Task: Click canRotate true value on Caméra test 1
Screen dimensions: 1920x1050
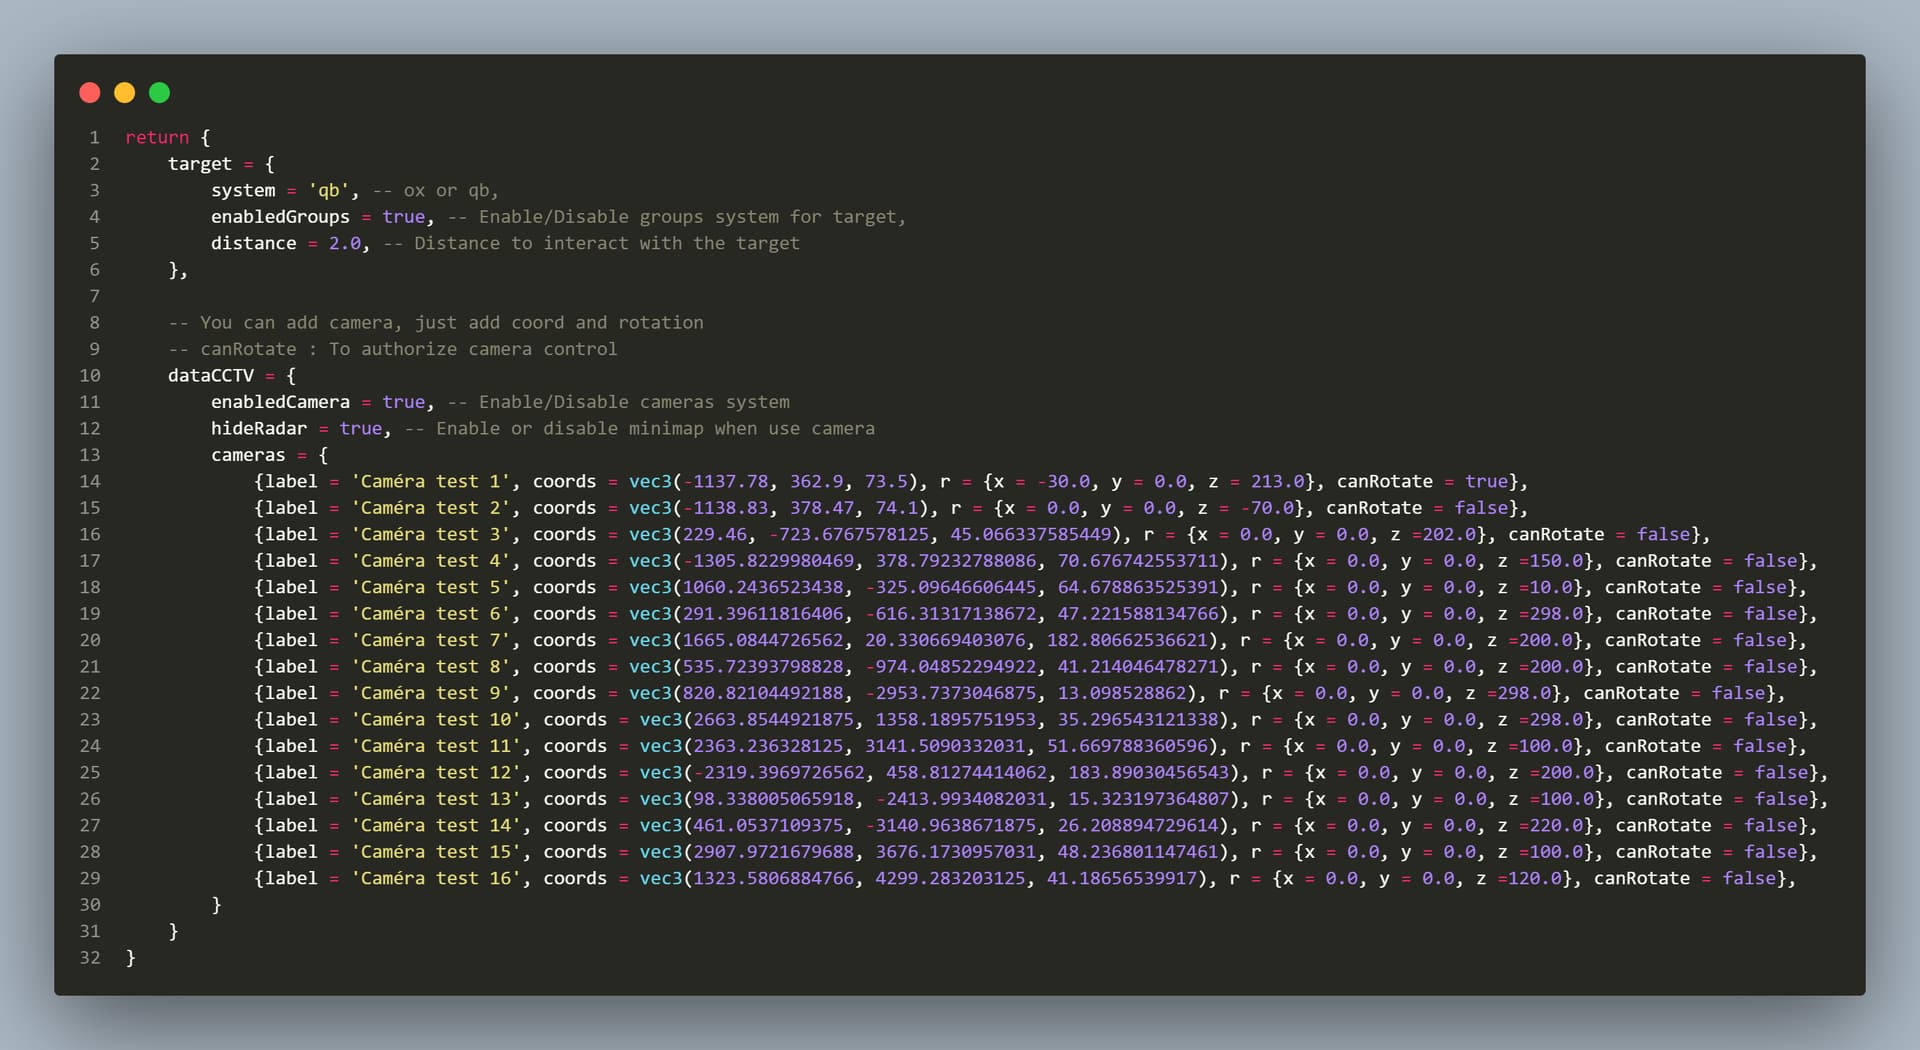Action: [x=1487, y=482]
